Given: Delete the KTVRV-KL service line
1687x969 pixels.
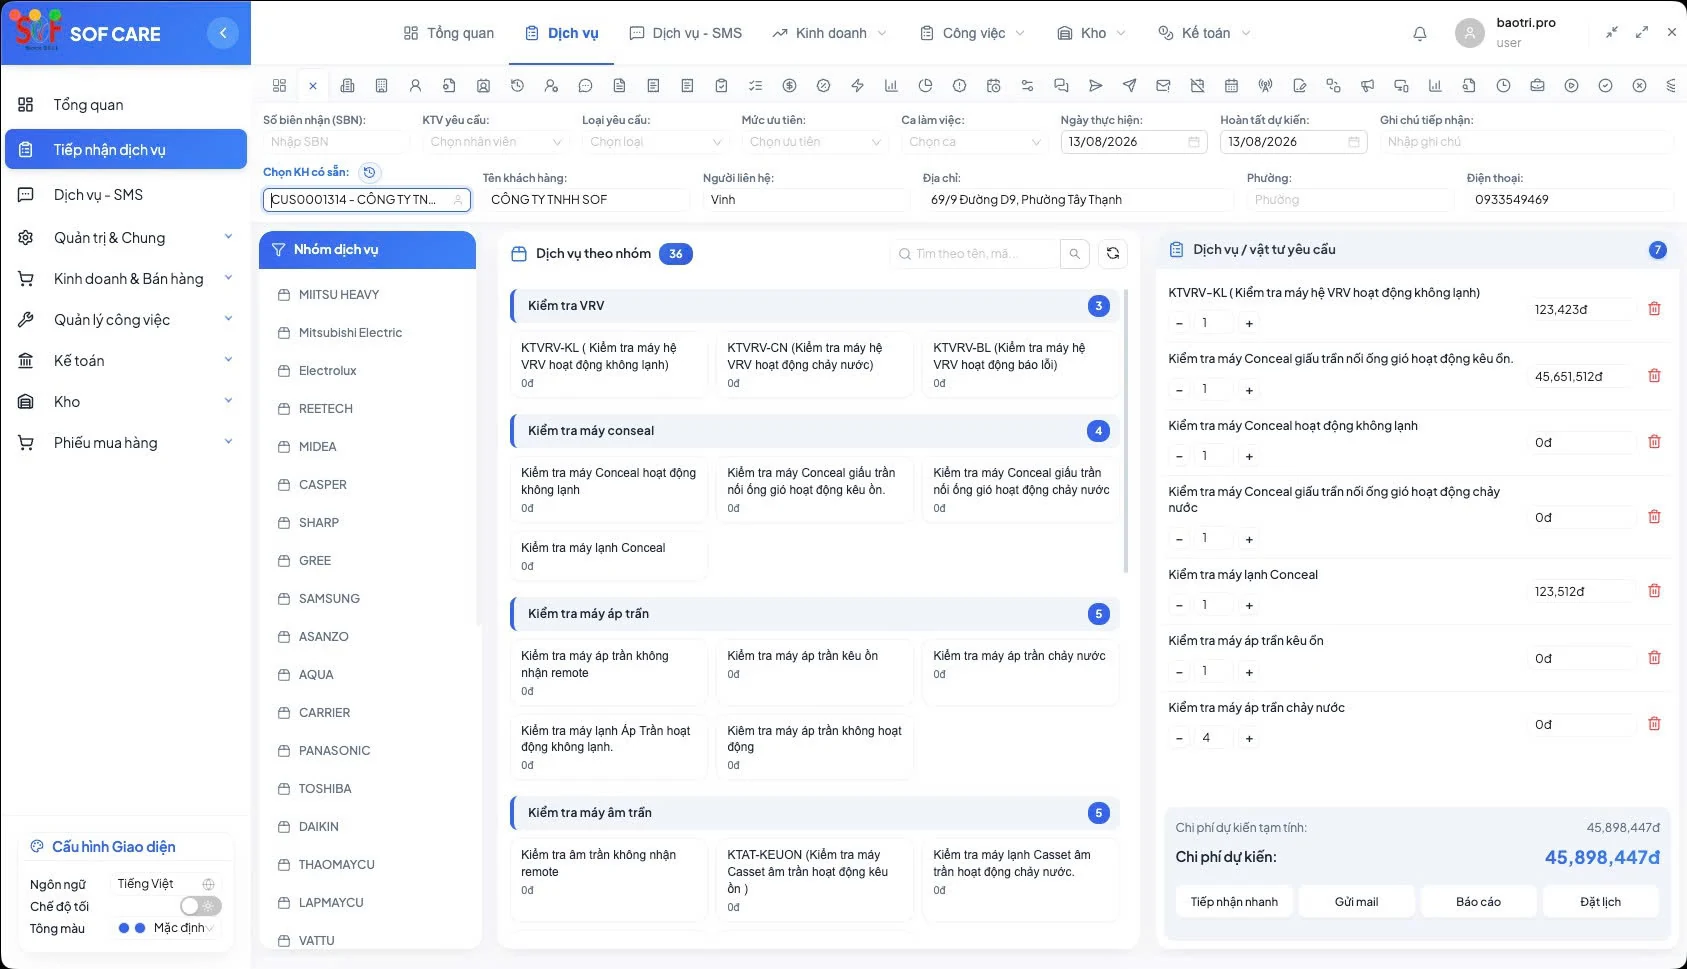Looking at the screenshot, I should click(x=1654, y=309).
